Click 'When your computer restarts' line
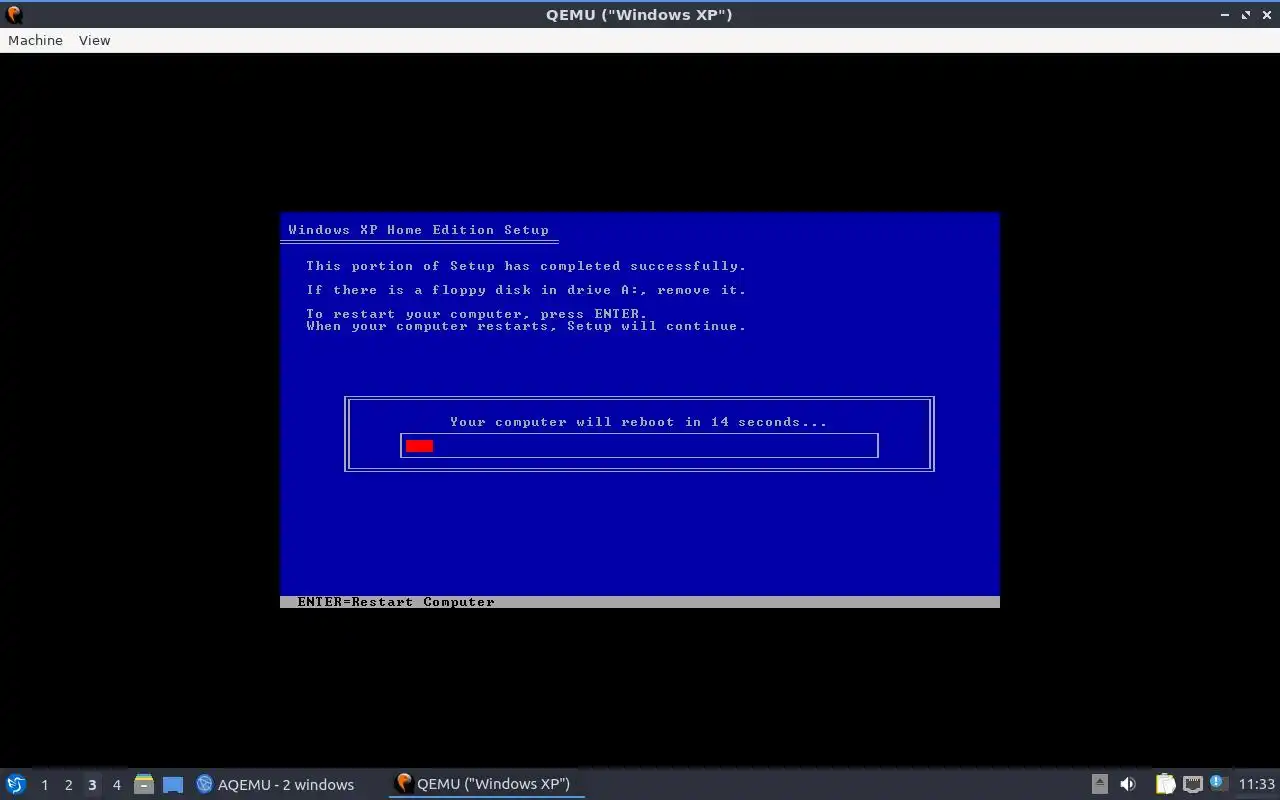 pyautogui.click(x=526, y=326)
